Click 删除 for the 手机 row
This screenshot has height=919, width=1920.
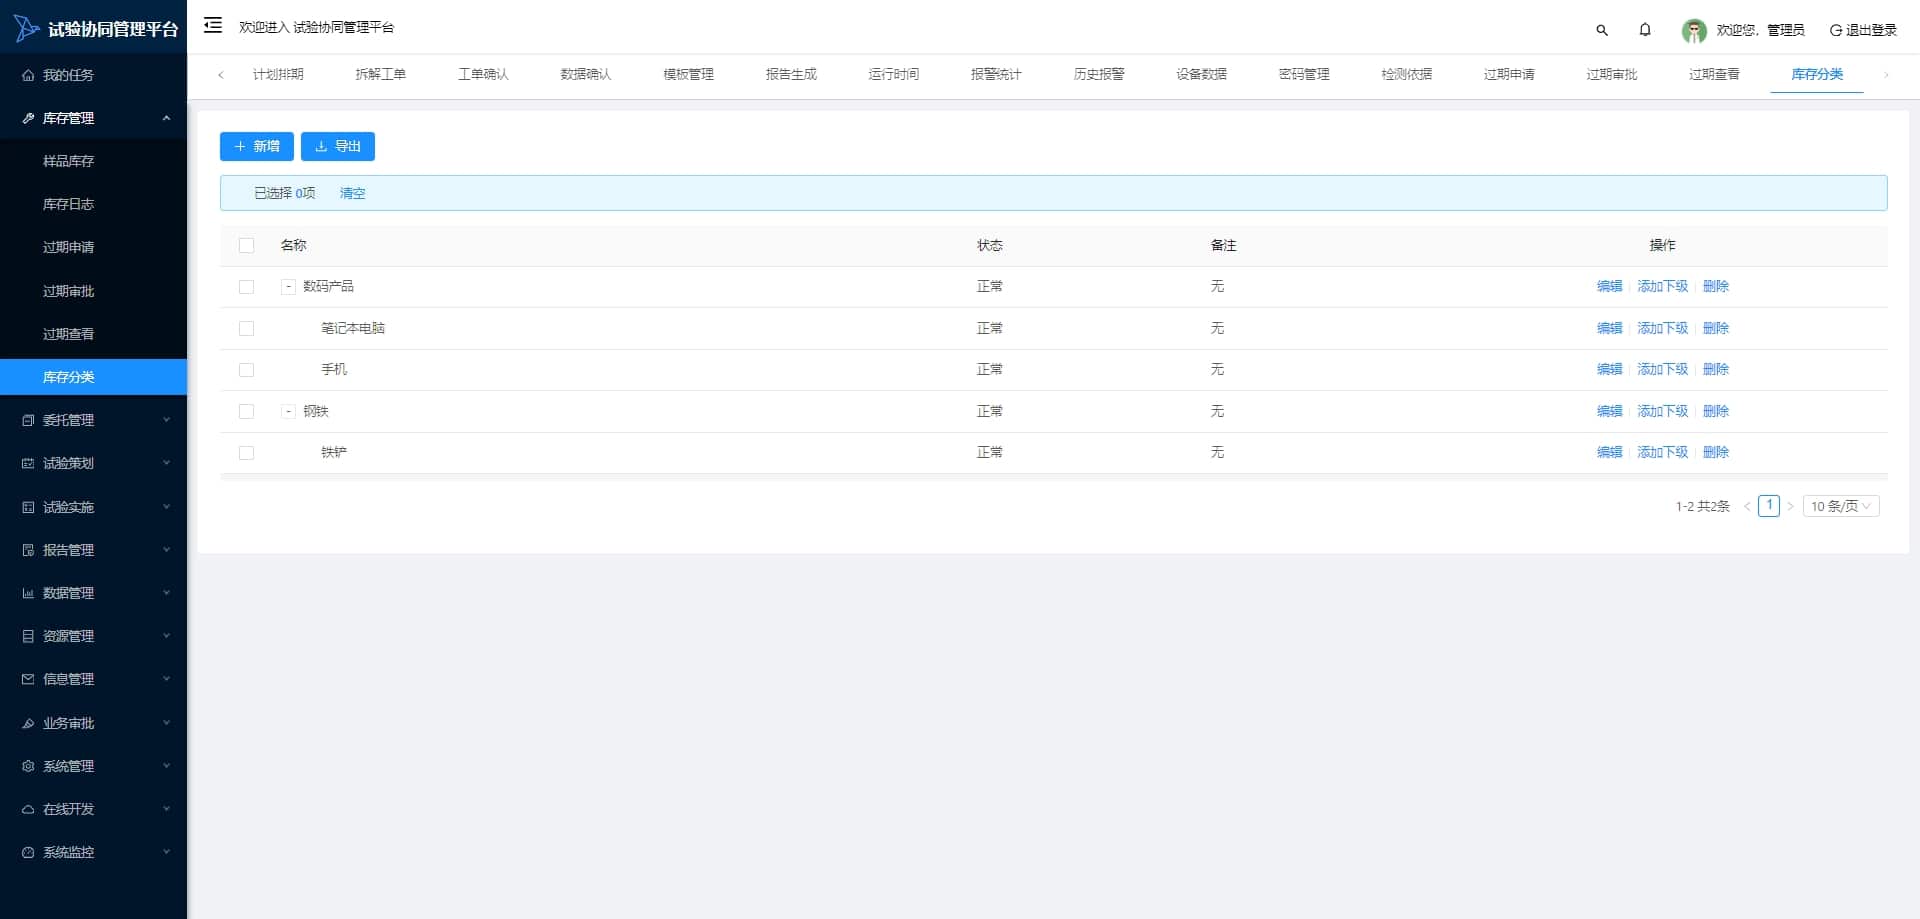[x=1716, y=369]
